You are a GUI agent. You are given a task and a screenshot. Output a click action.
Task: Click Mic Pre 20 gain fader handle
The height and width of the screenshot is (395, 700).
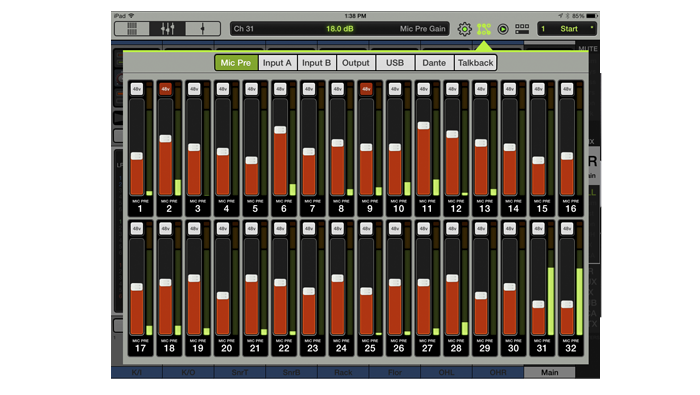coord(223,296)
